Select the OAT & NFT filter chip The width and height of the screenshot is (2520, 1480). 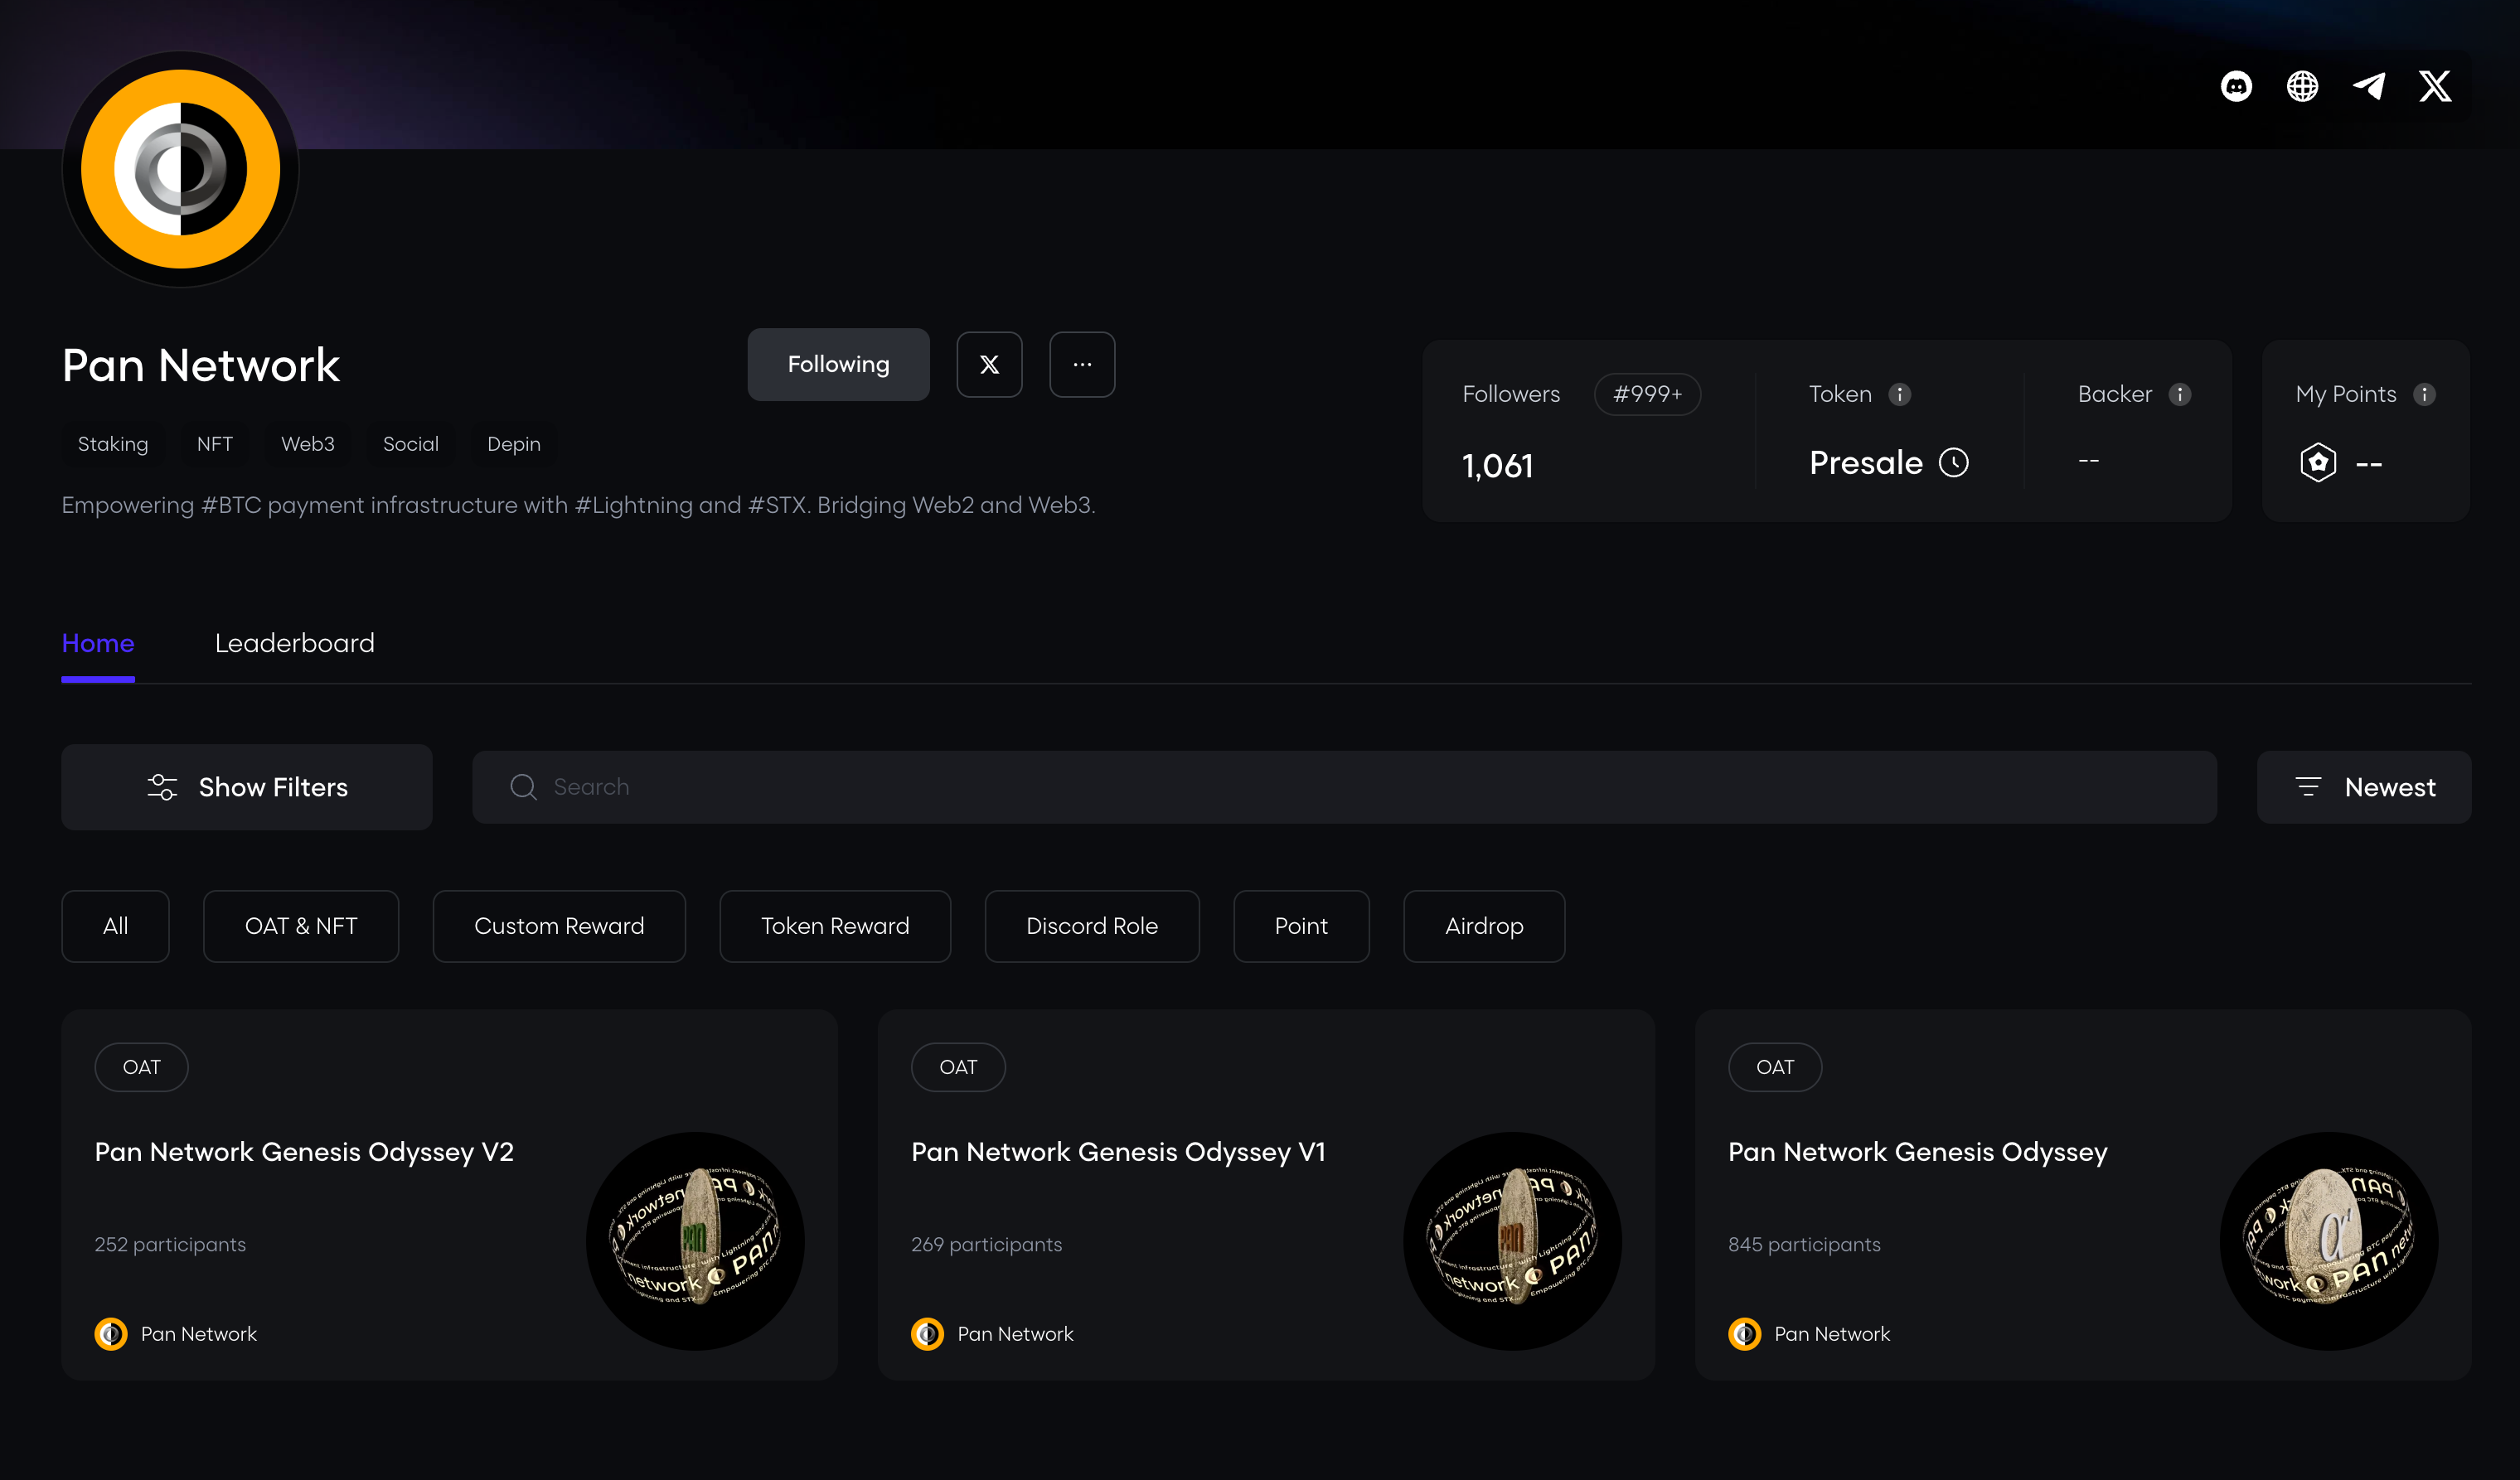pos(301,926)
